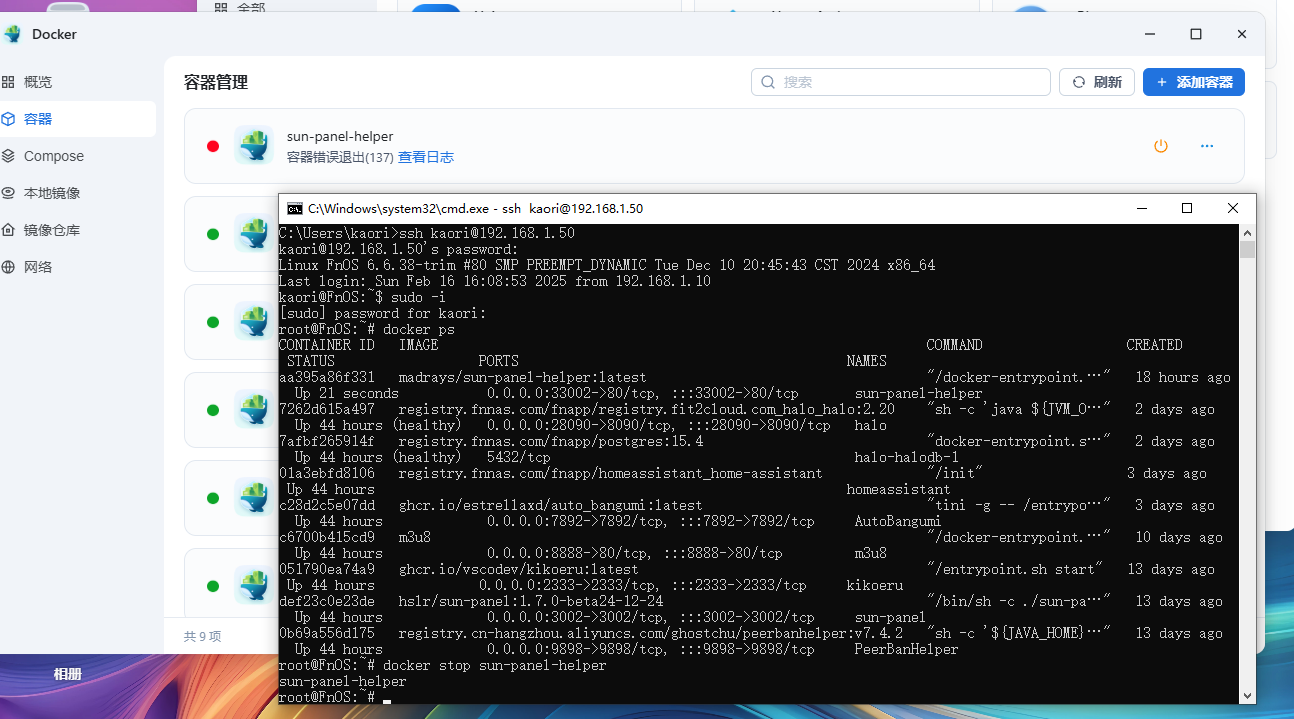Click the 网络 globe icon
Image resolution: width=1294 pixels, height=719 pixels.
click(x=8, y=267)
